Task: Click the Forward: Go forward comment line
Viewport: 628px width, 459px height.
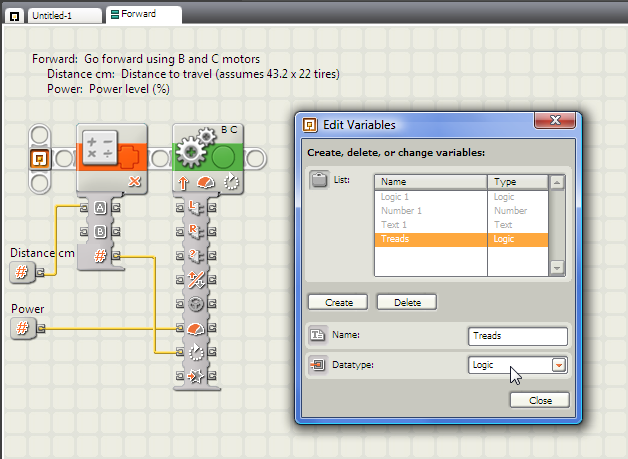Action: 146,59
